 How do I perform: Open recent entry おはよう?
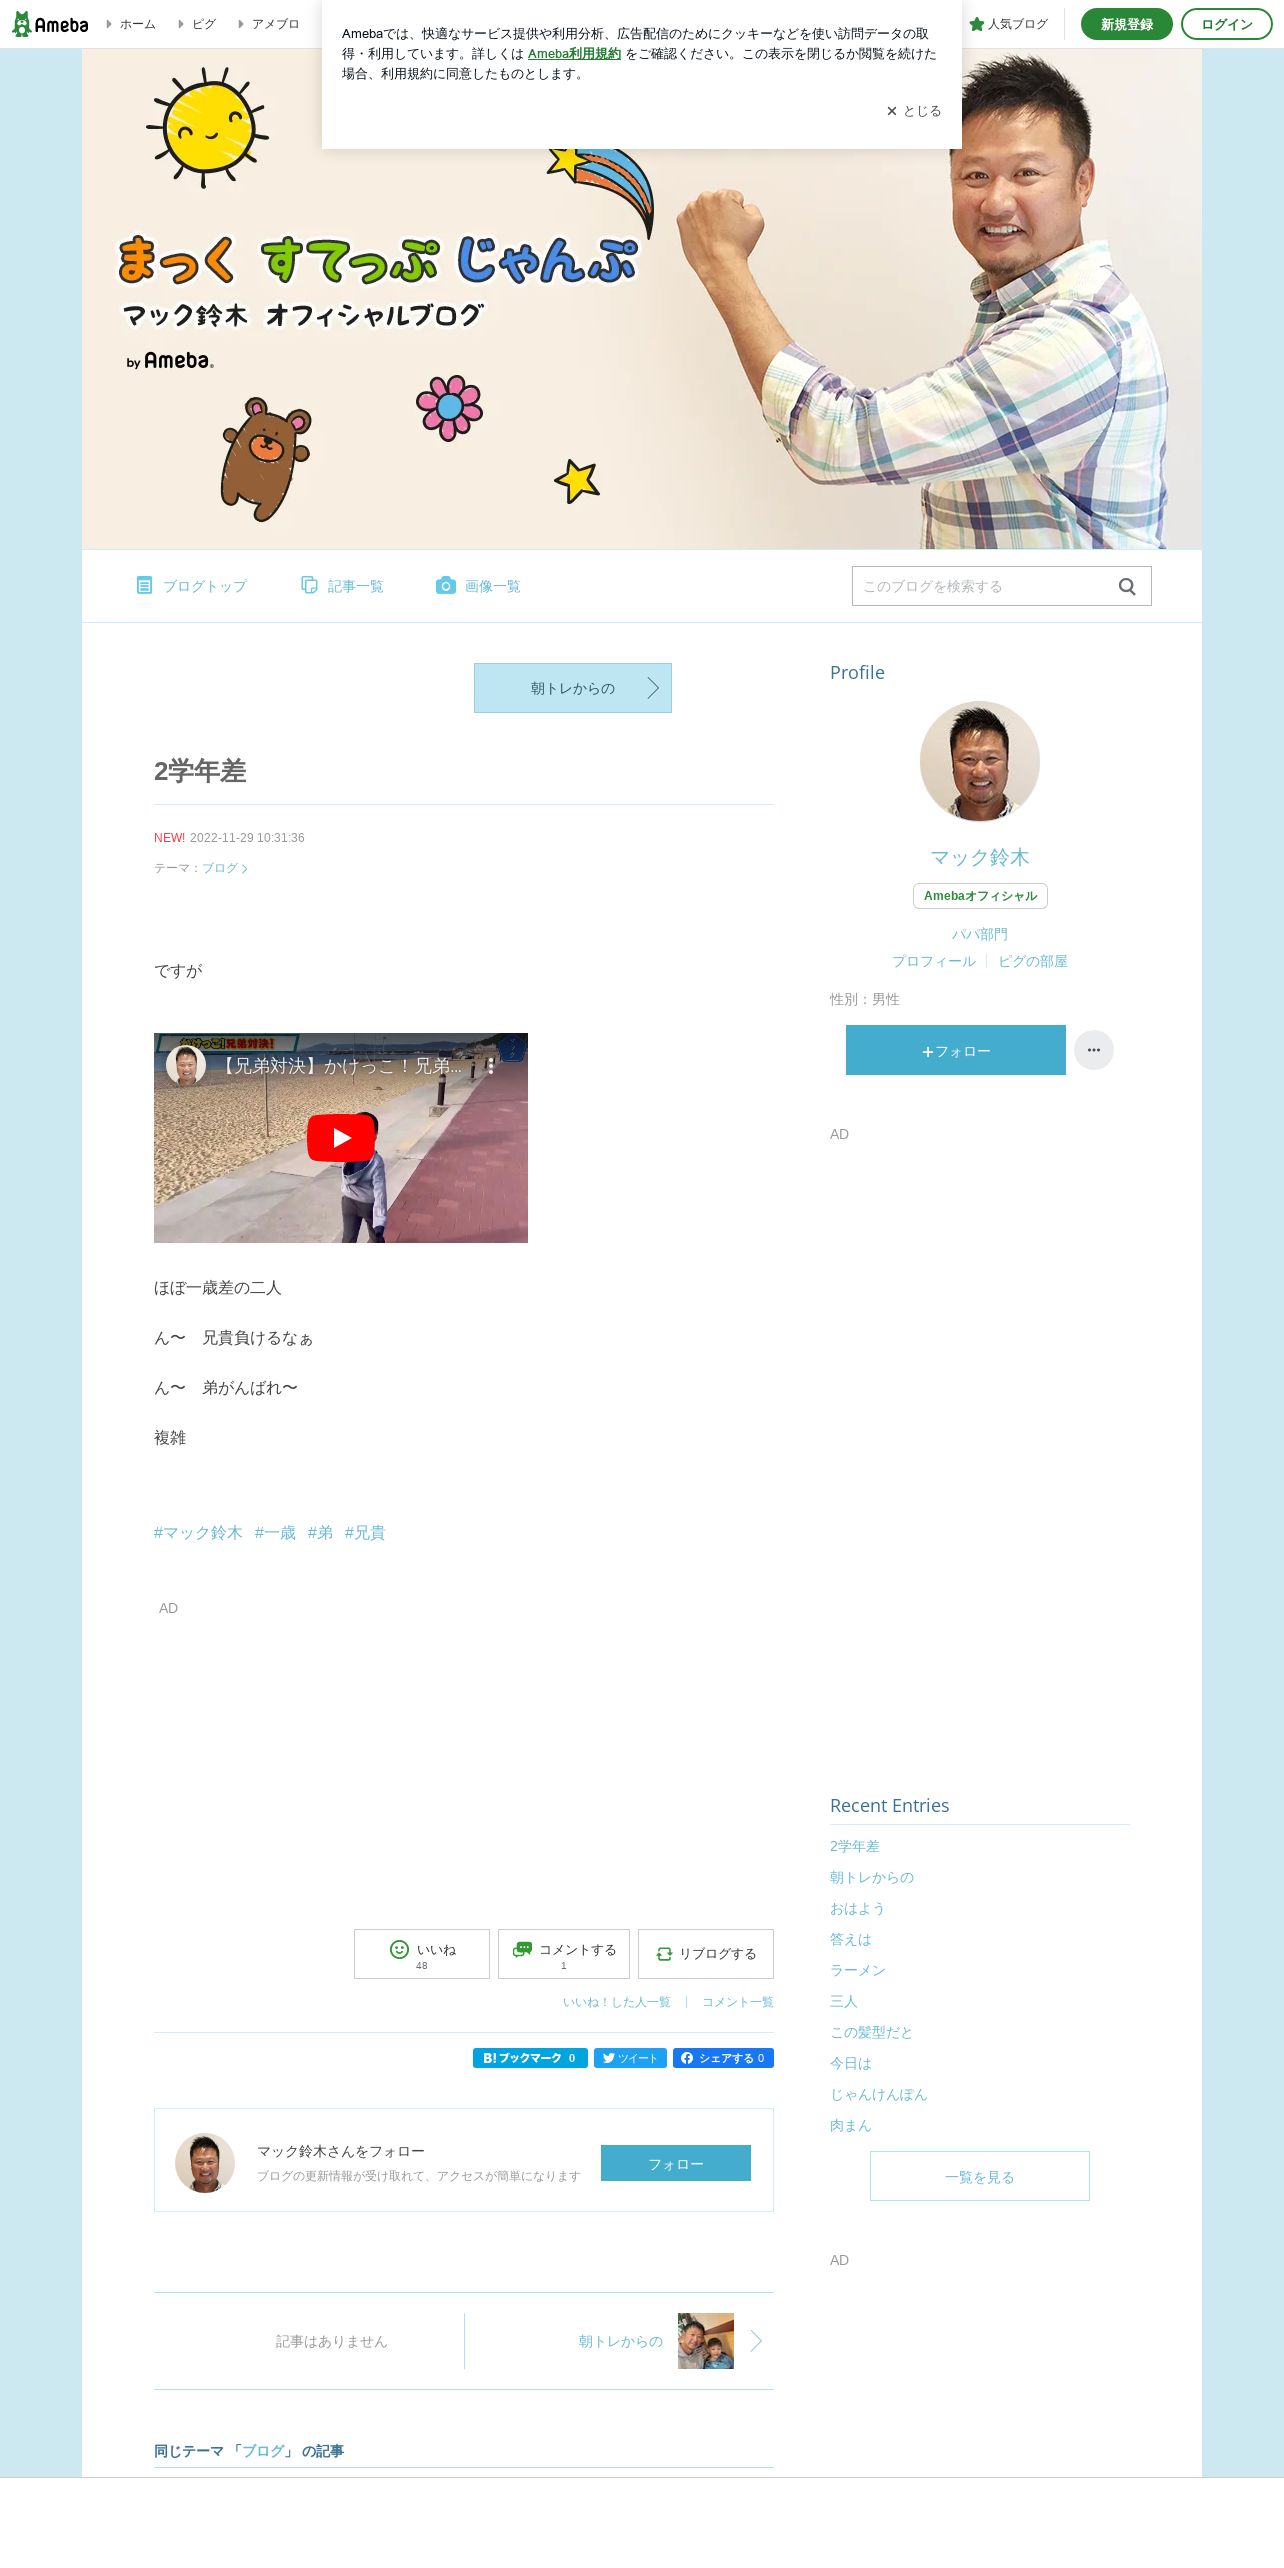(858, 1908)
